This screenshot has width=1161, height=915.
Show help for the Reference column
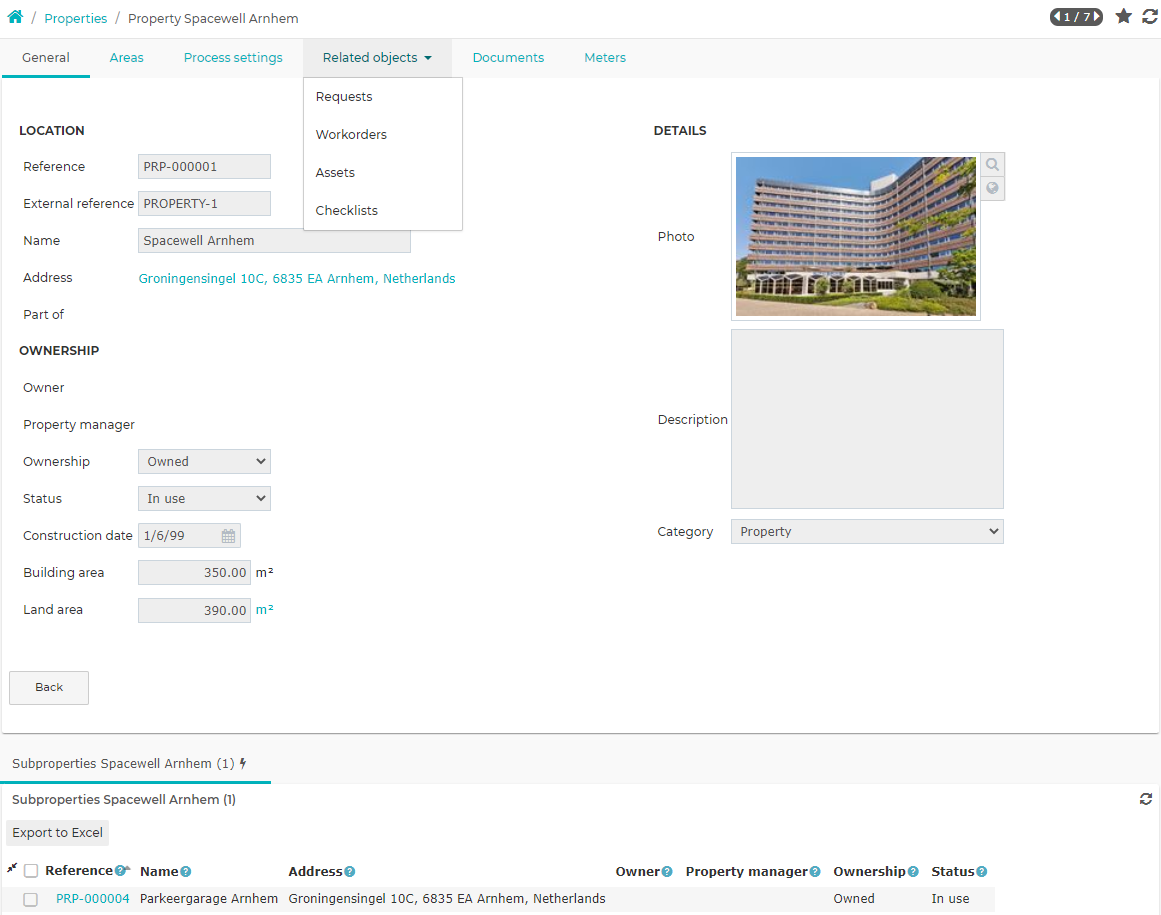120,871
